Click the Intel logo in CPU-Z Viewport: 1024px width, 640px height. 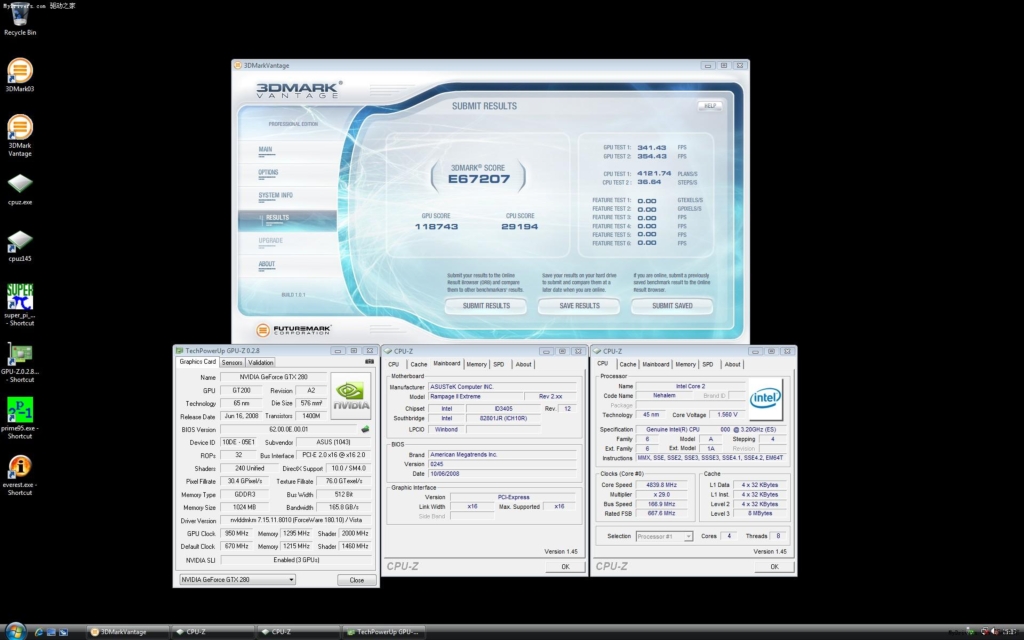click(765, 398)
